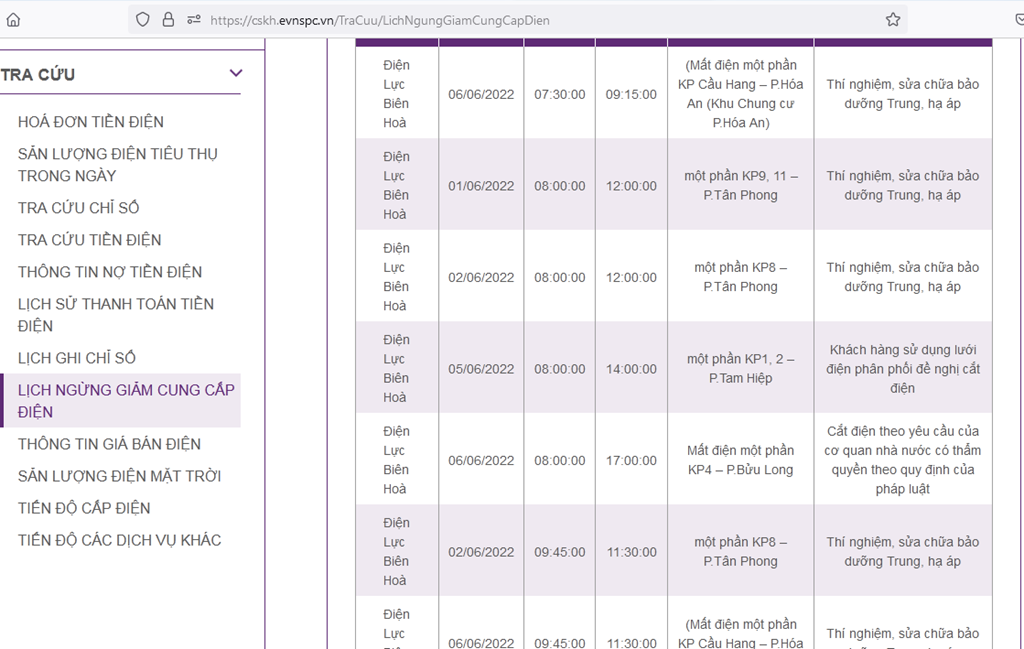Select LỊCH SỬ THANH TOÁN TIỀN ĐIỆN
This screenshot has width=1024, height=649.
tap(116, 315)
